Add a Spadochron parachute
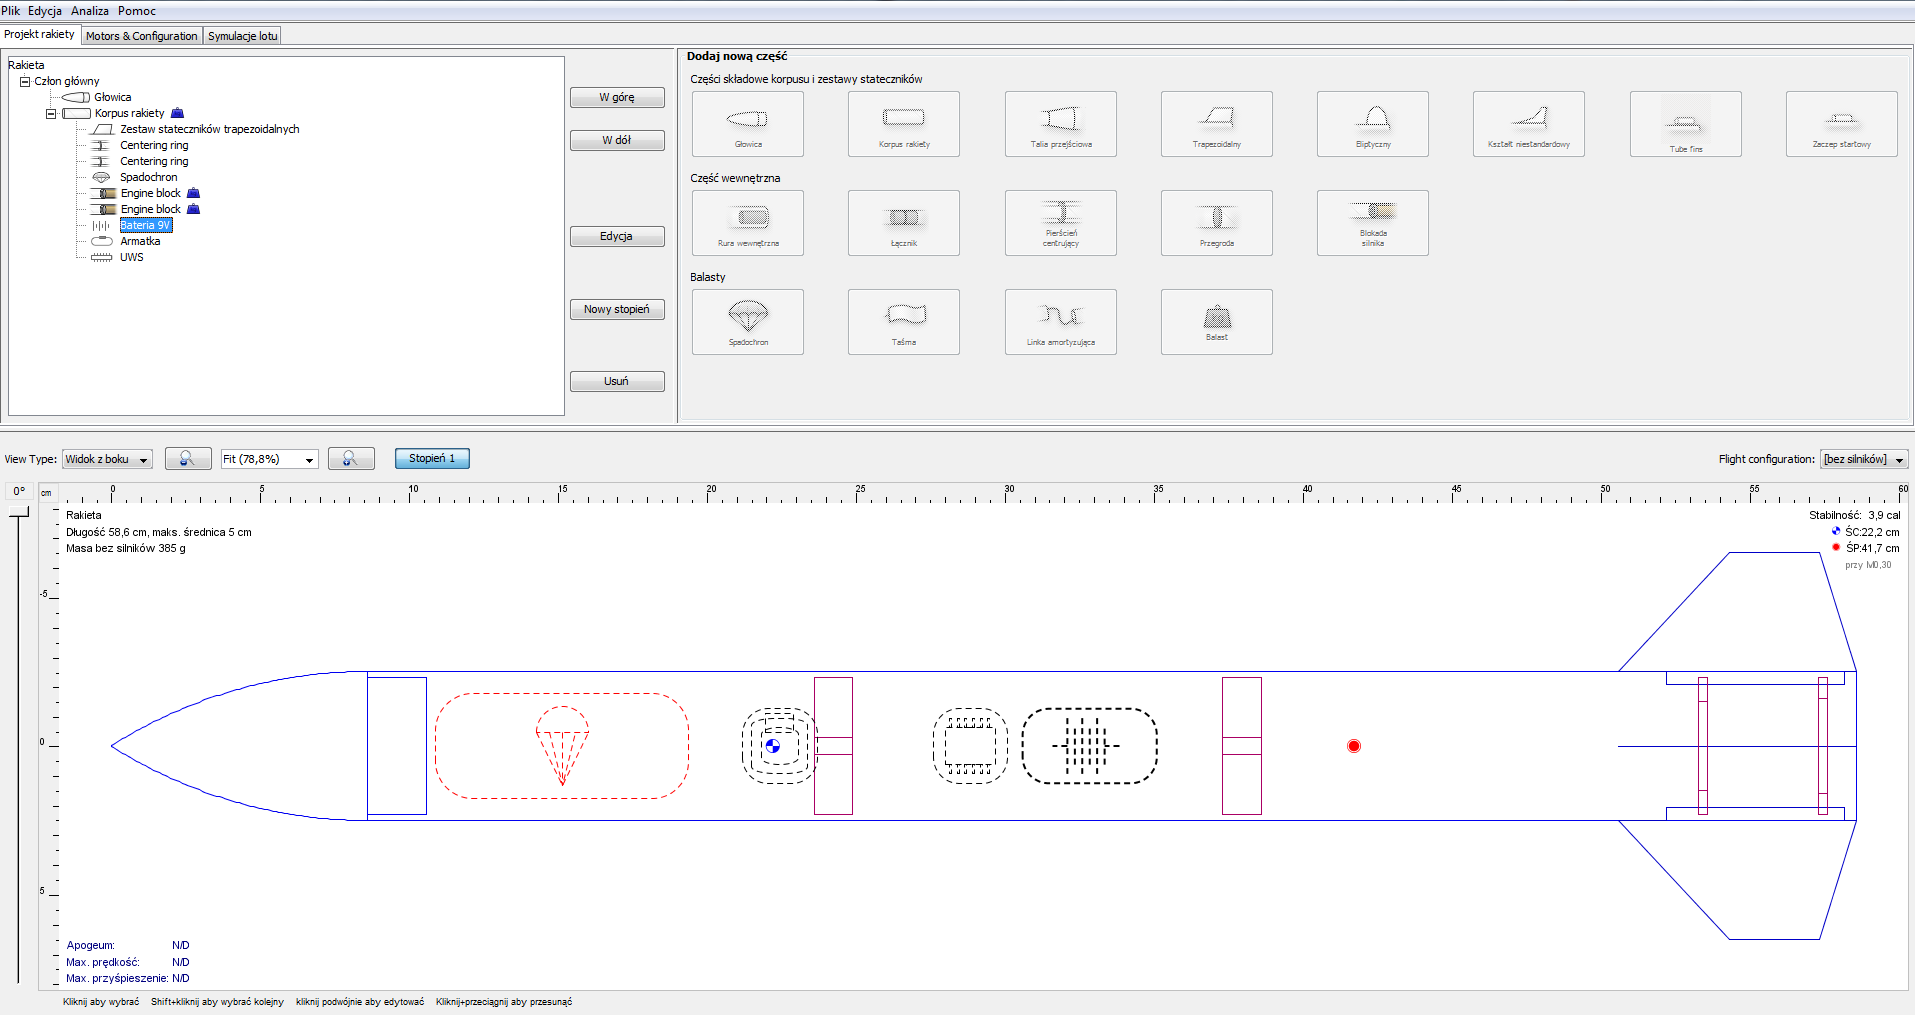Viewport: 1915px width, 1015px height. 747,322
